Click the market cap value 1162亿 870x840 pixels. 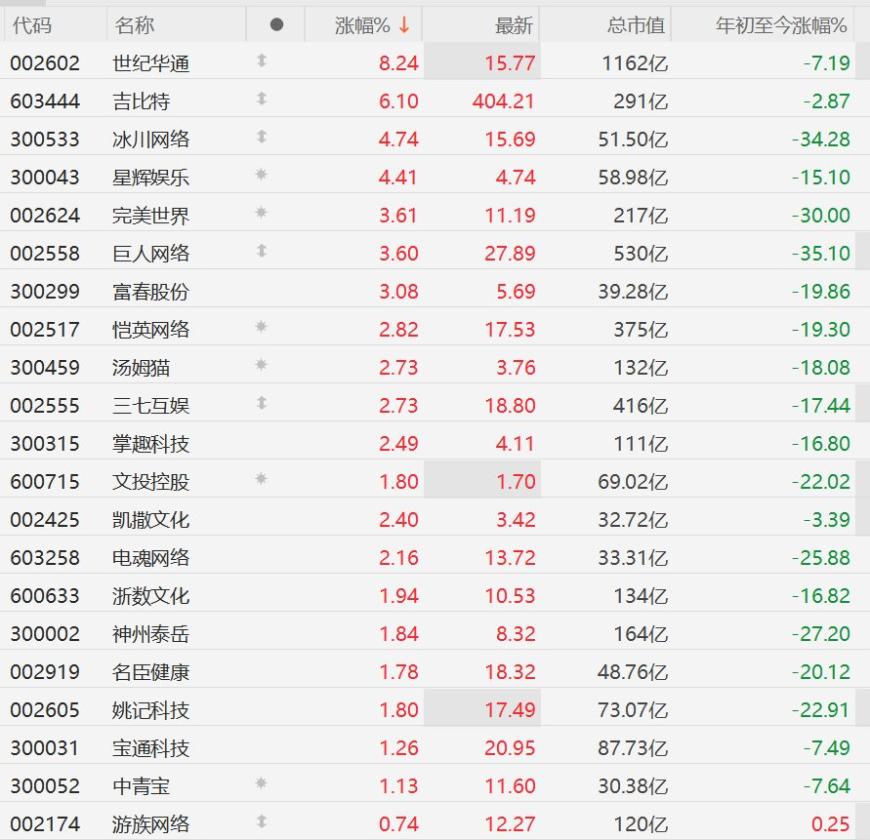[x=635, y=63]
